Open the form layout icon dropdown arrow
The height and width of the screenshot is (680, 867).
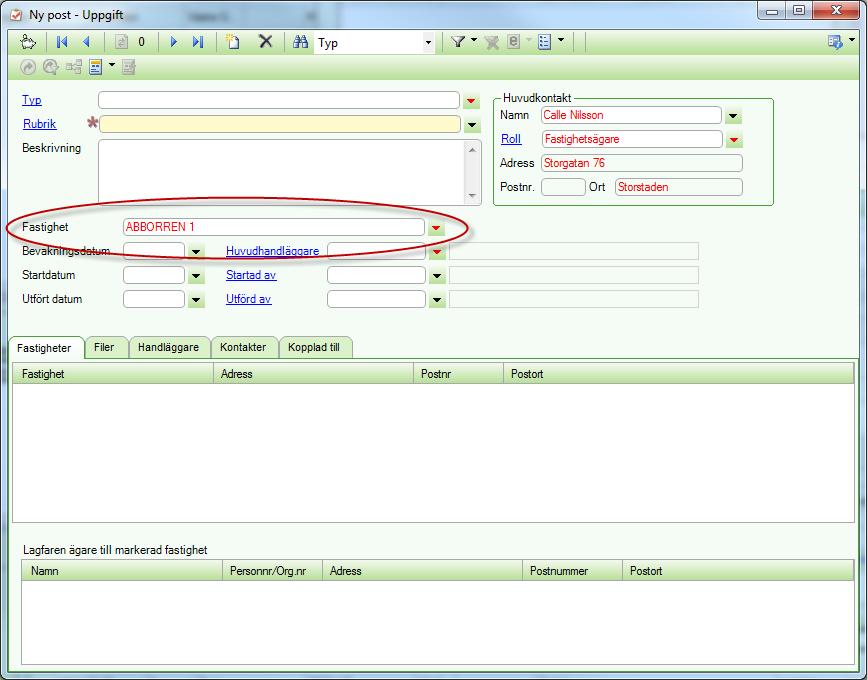pyautogui.click(x=112, y=65)
